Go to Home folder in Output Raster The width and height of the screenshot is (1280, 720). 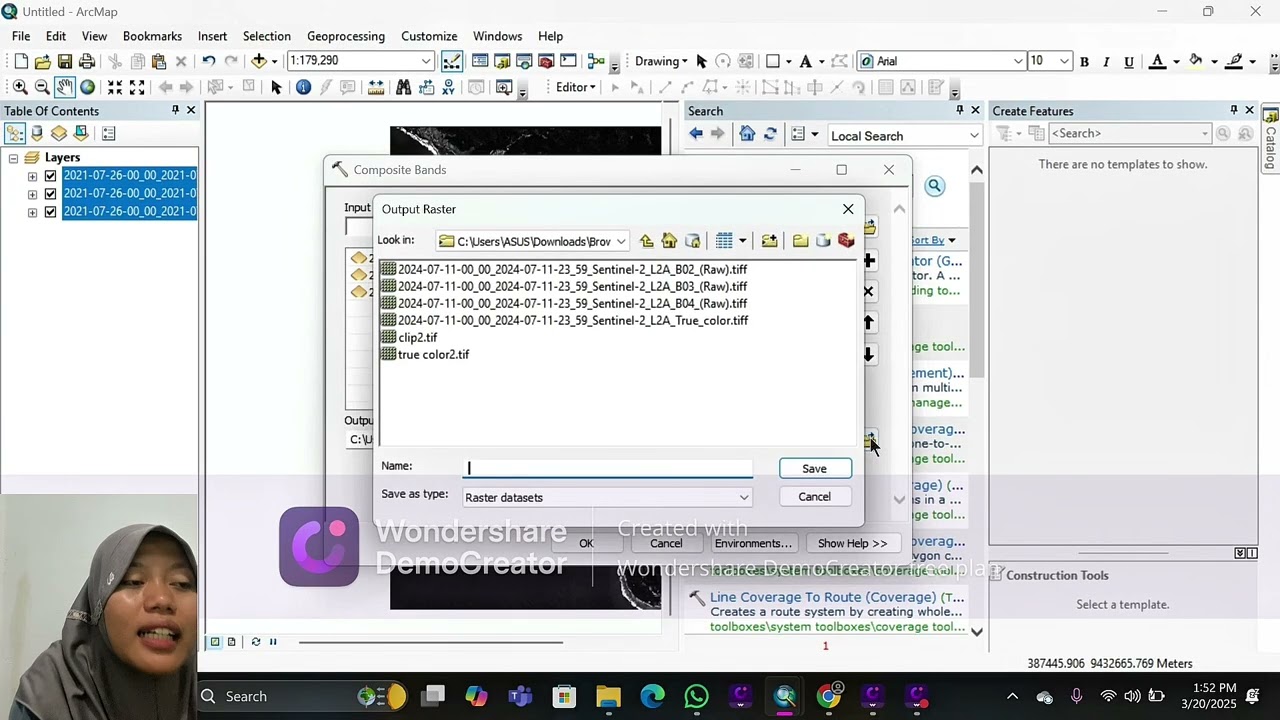click(x=669, y=241)
